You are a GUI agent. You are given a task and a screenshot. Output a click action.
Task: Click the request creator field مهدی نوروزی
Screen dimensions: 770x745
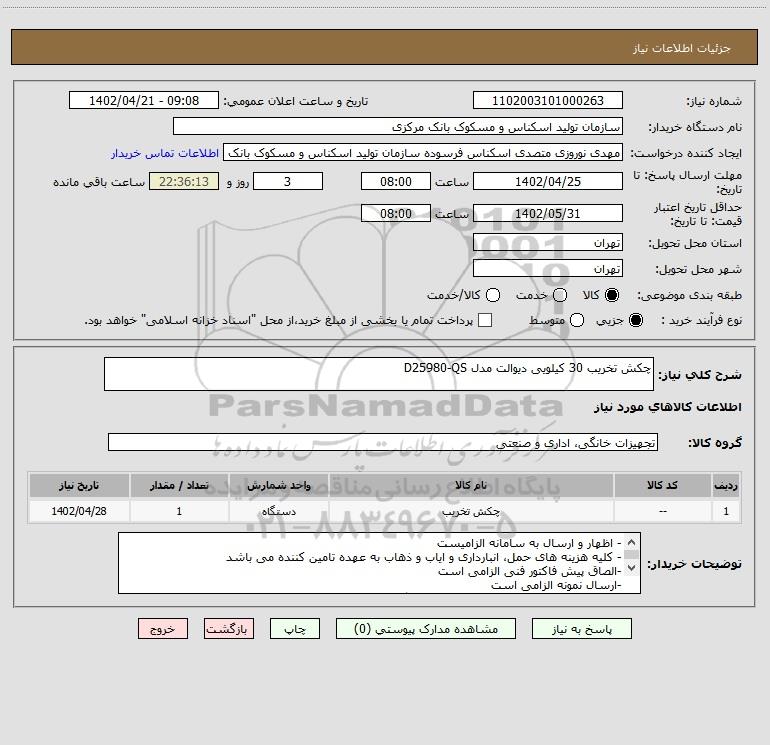coord(423,153)
